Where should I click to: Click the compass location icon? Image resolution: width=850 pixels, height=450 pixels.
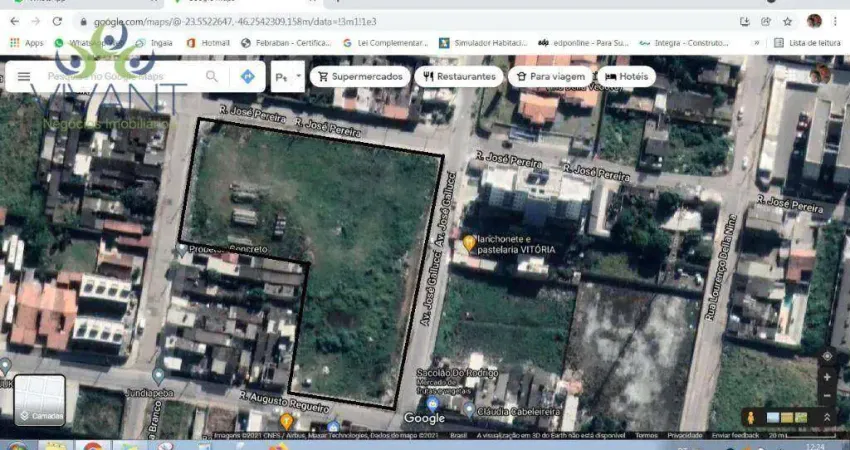click(826, 356)
